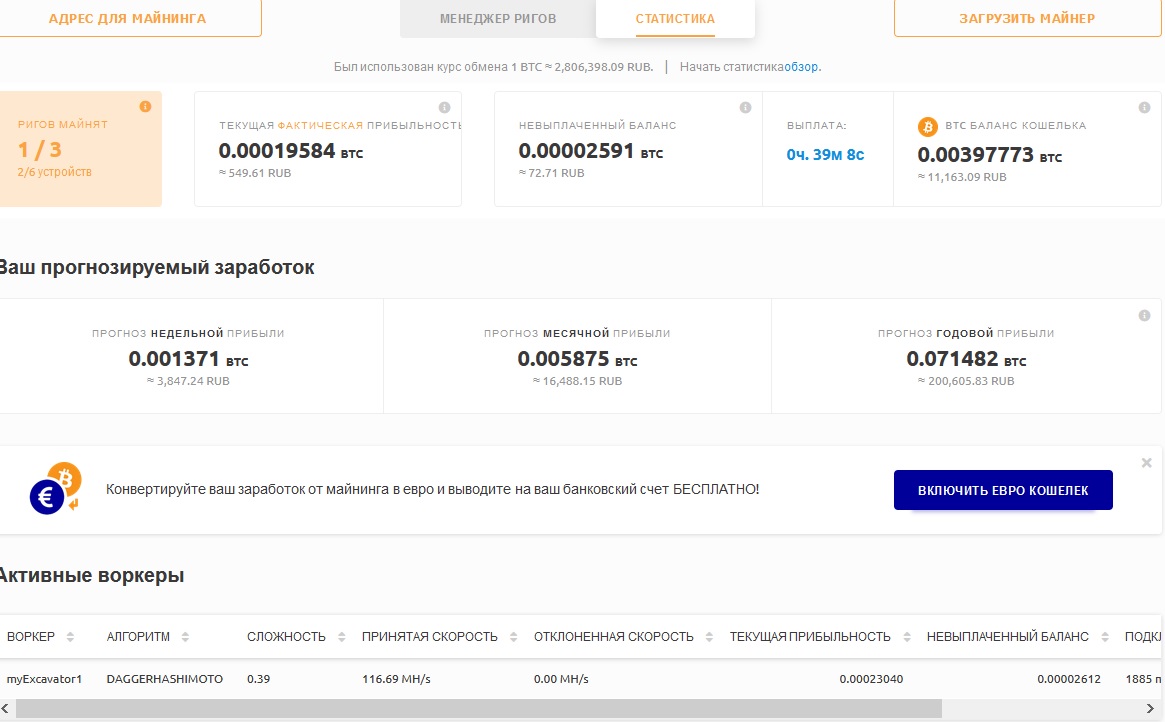Click difficulty value 0.39

point(259,679)
